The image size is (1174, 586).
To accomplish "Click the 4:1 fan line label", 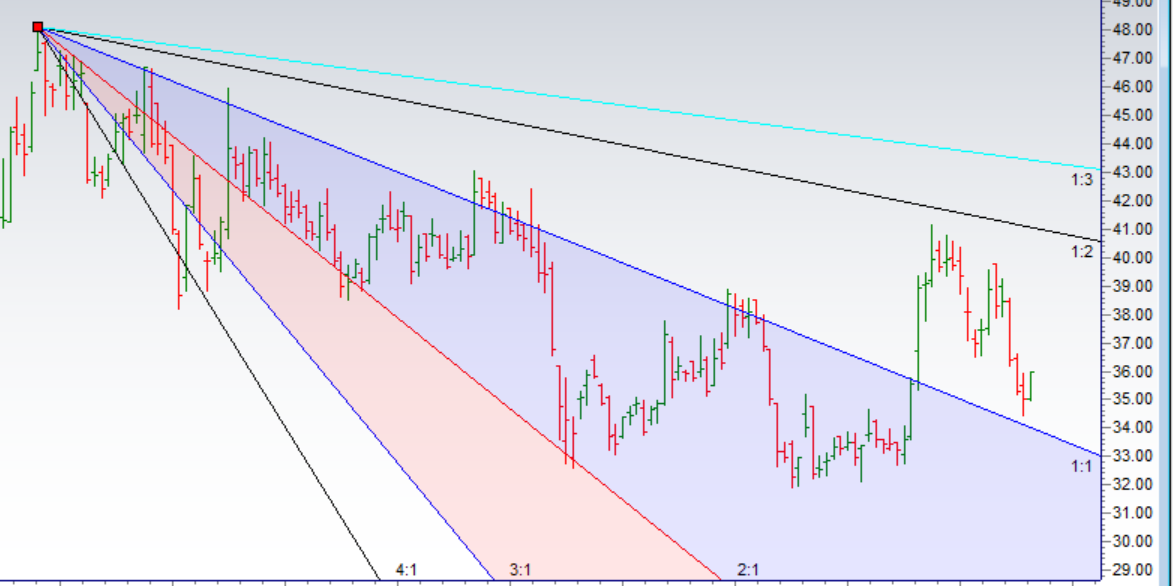I will click(406, 571).
